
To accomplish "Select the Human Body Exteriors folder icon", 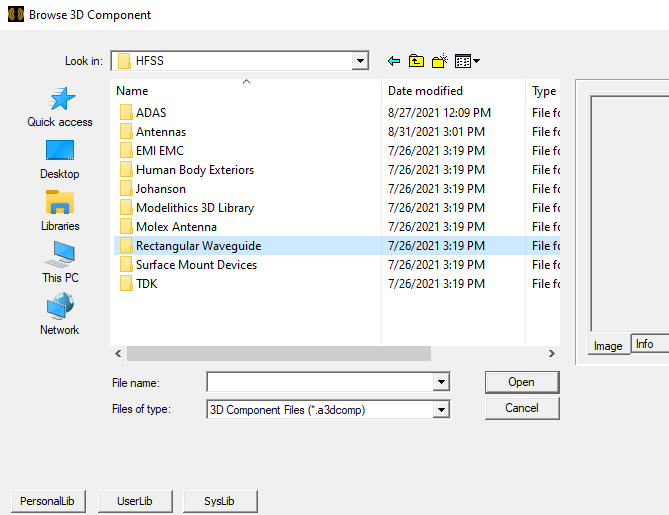I will tap(126, 169).
